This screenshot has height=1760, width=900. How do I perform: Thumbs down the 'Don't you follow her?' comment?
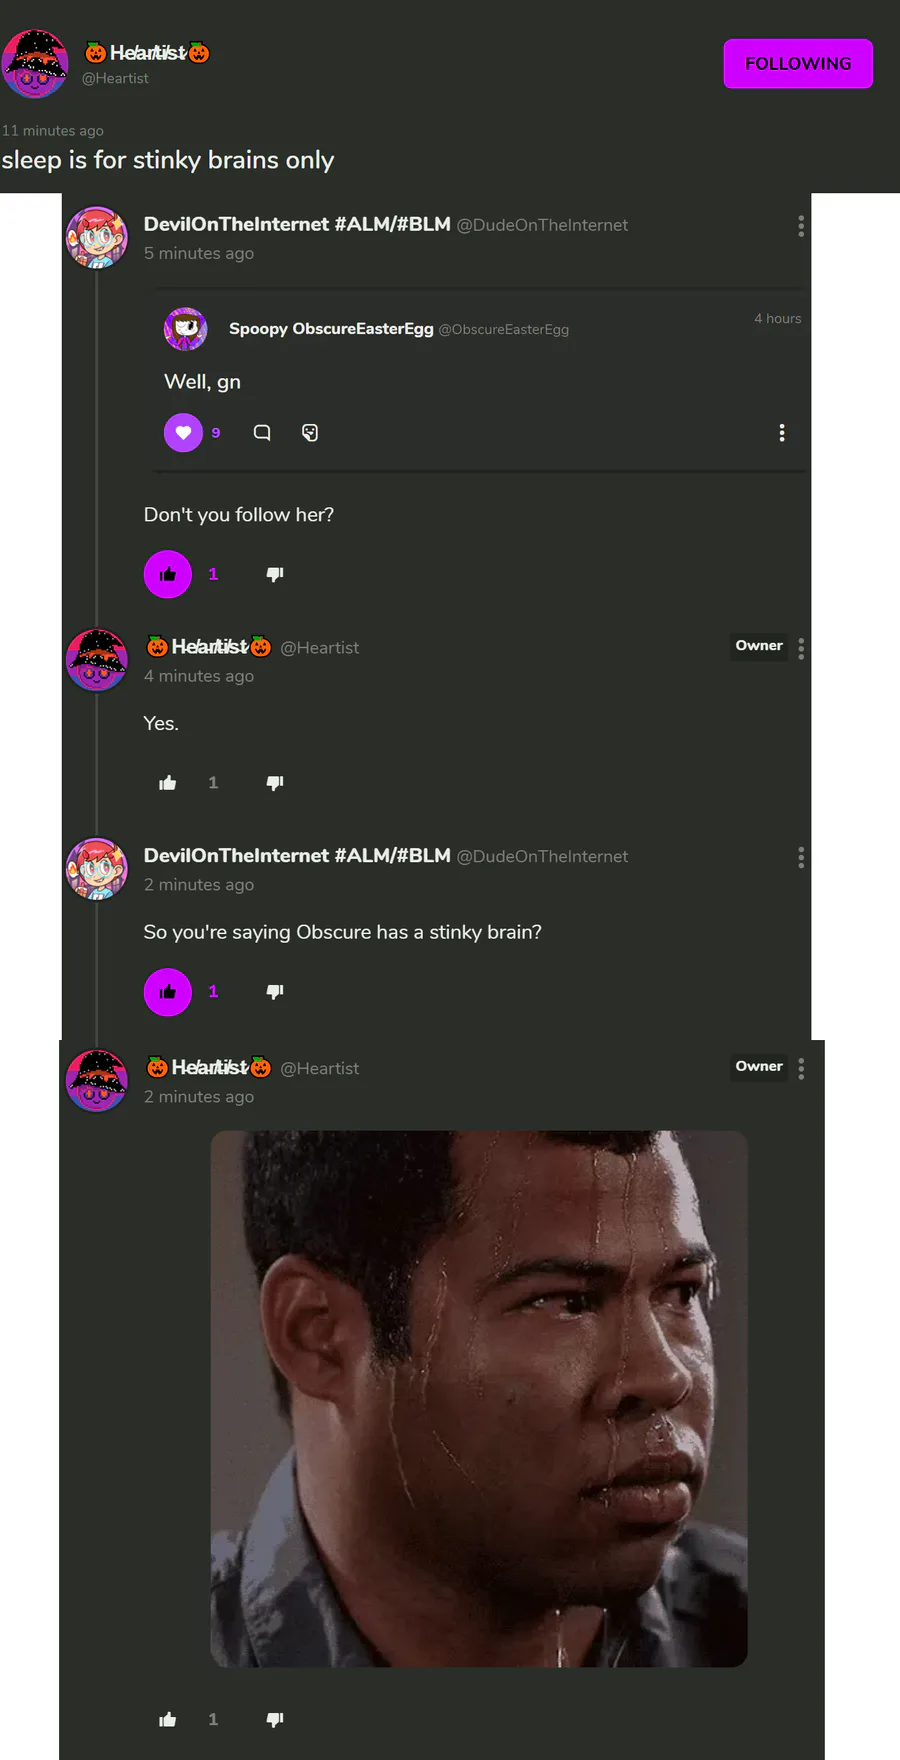click(275, 574)
